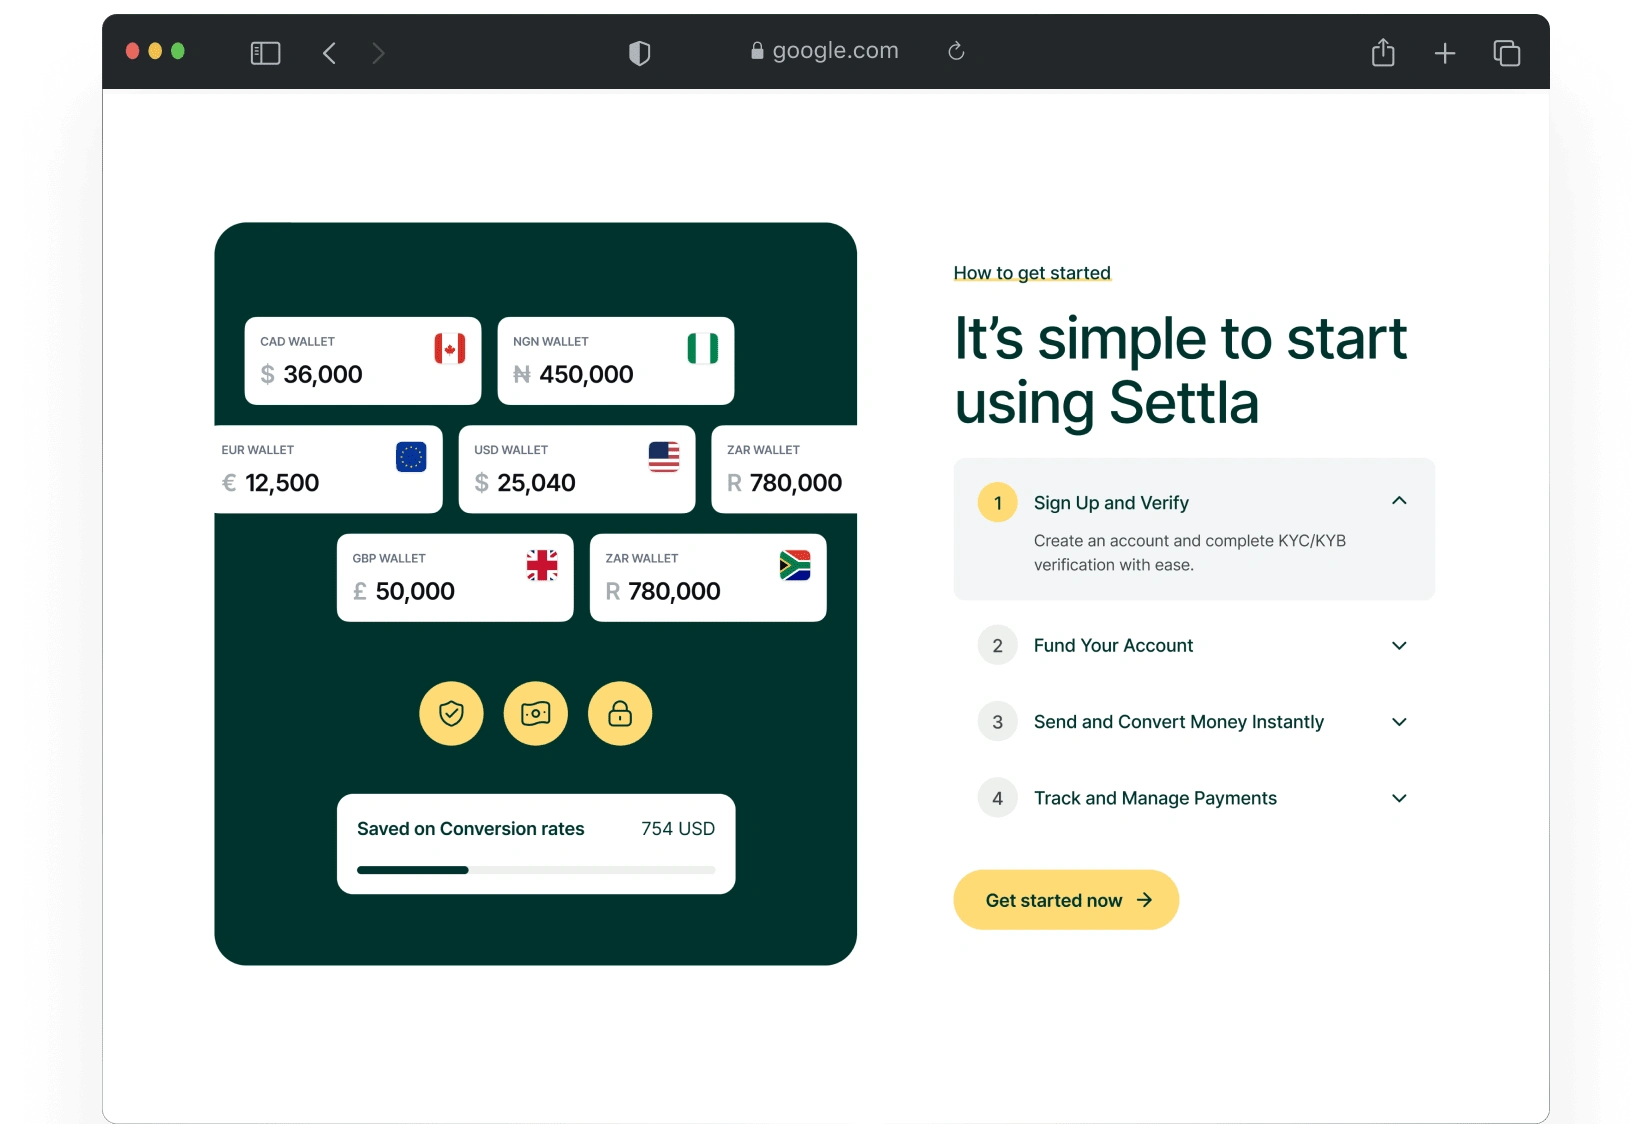Click the Nigerian flag on NGN wallet

[703, 349]
